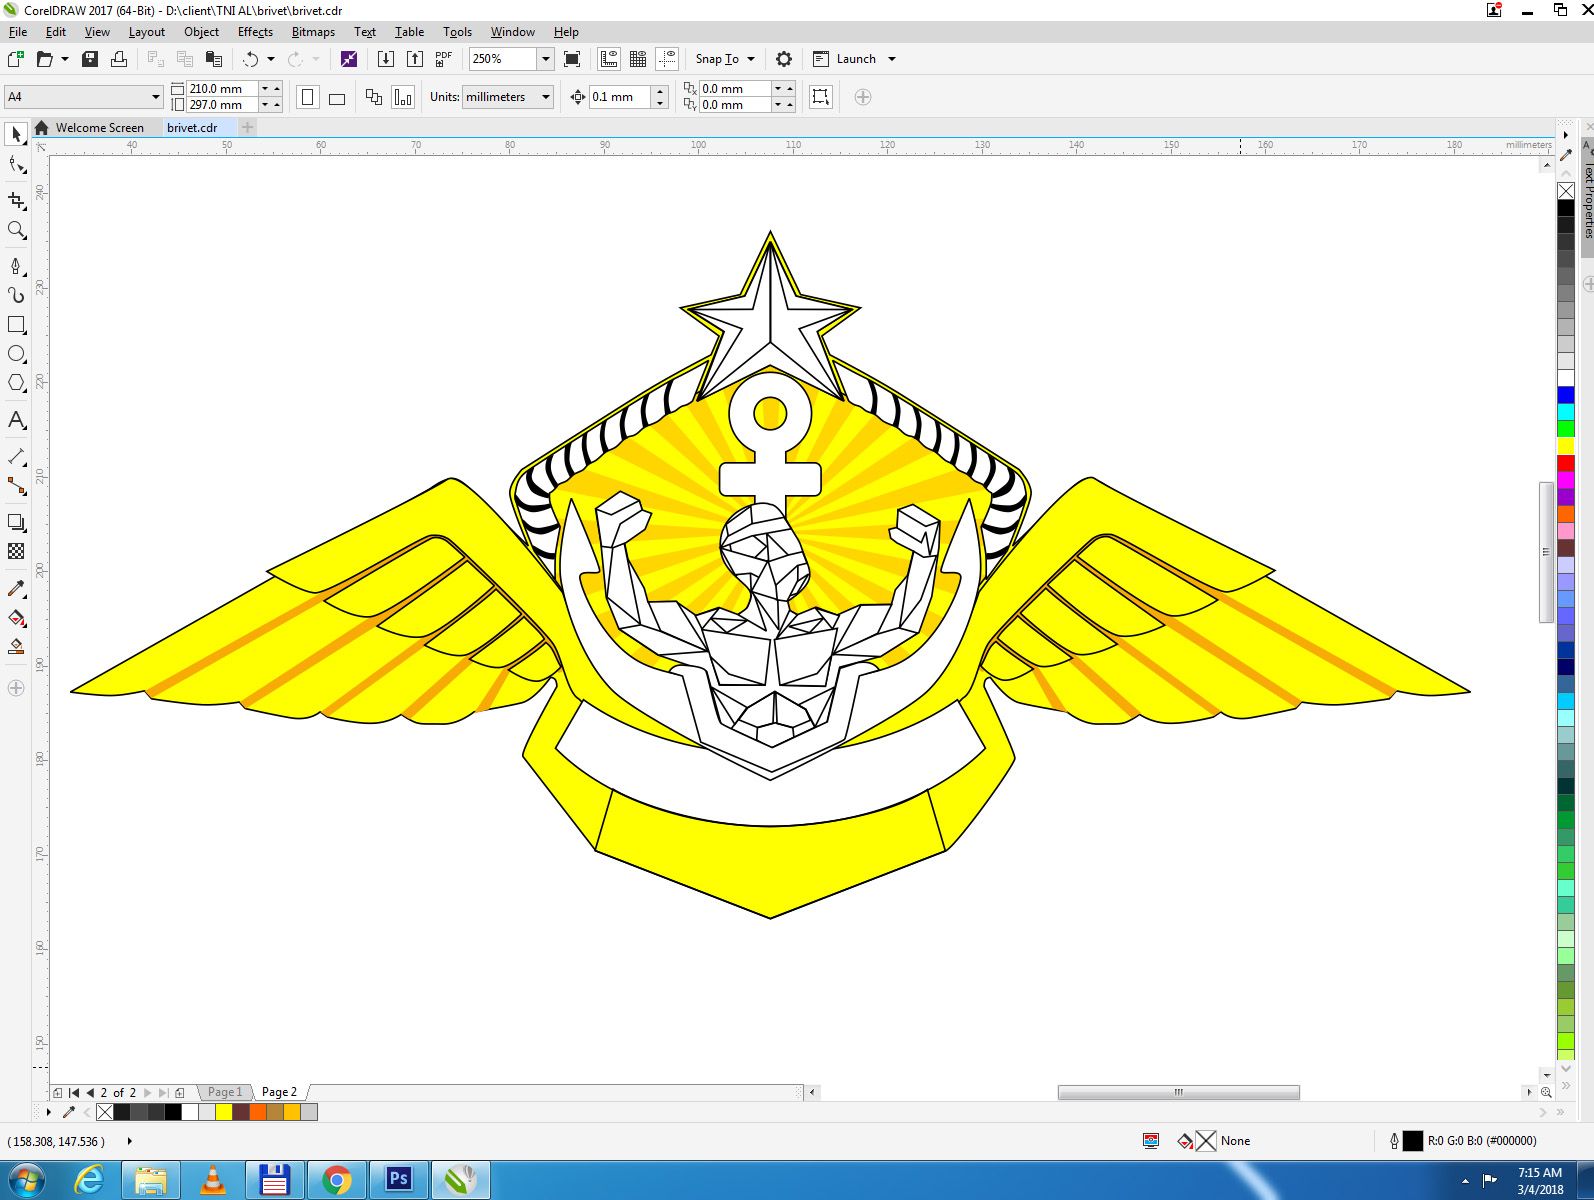Open the Object menu
The width and height of the screenshot is (1594, 1200).
coord(201,32)
